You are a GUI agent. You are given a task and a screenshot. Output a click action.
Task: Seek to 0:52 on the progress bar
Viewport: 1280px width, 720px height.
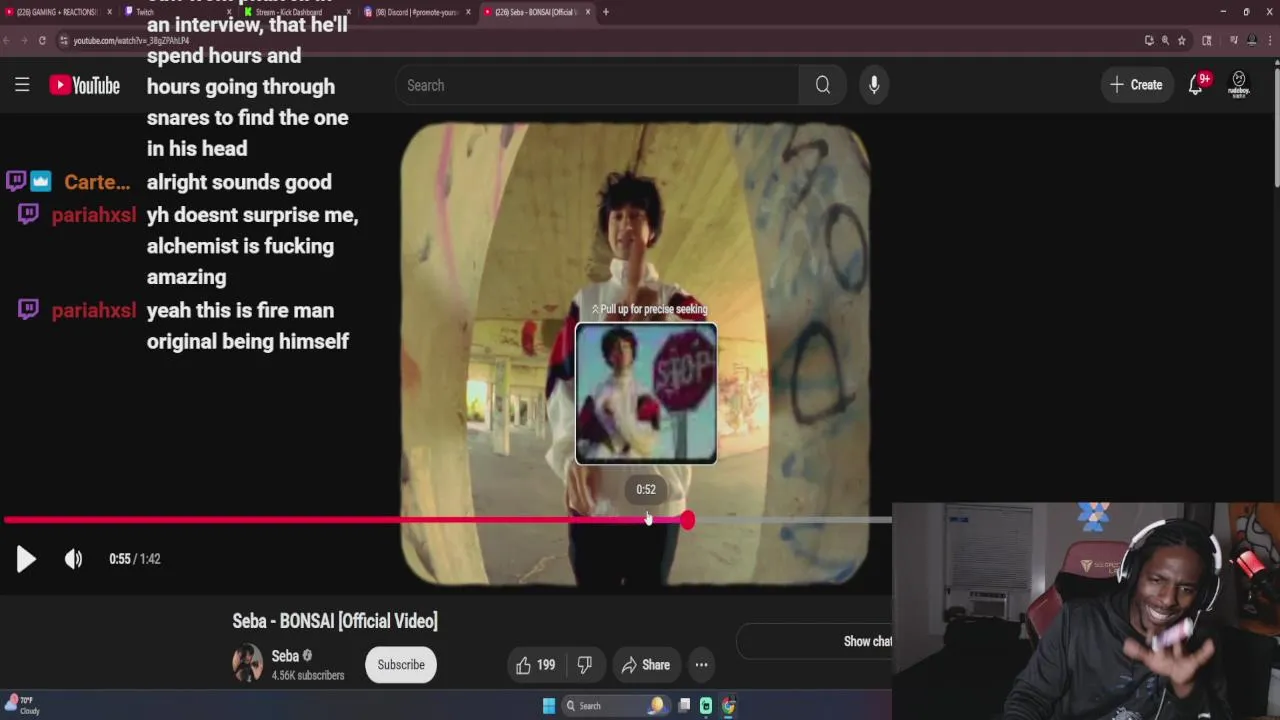(x=646, y=520)
